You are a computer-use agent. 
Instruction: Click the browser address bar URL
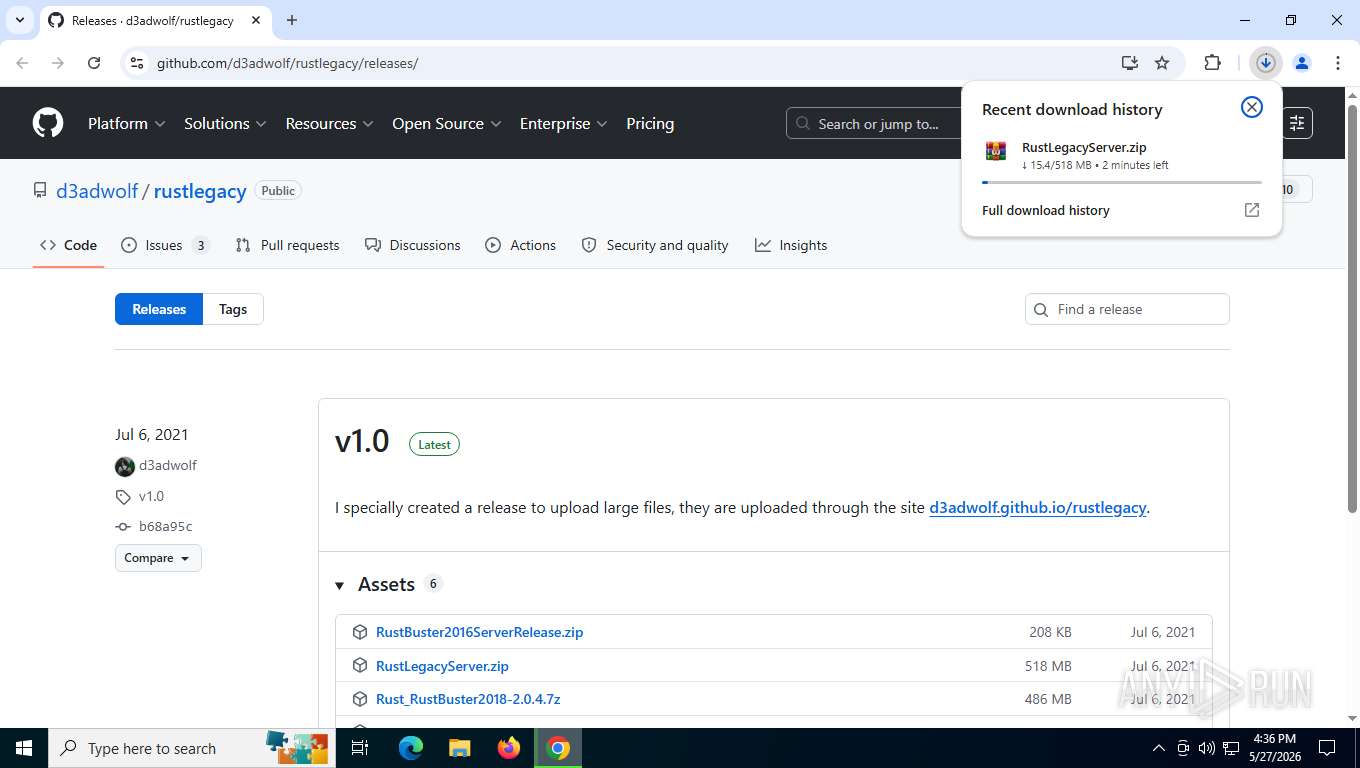pos(287,63)
